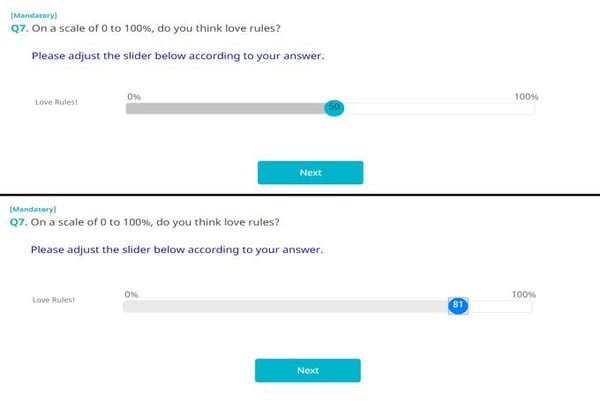Click the blue slider handle showing 81
The height and width of the screenshot is (401, 600).
point(458,306)
